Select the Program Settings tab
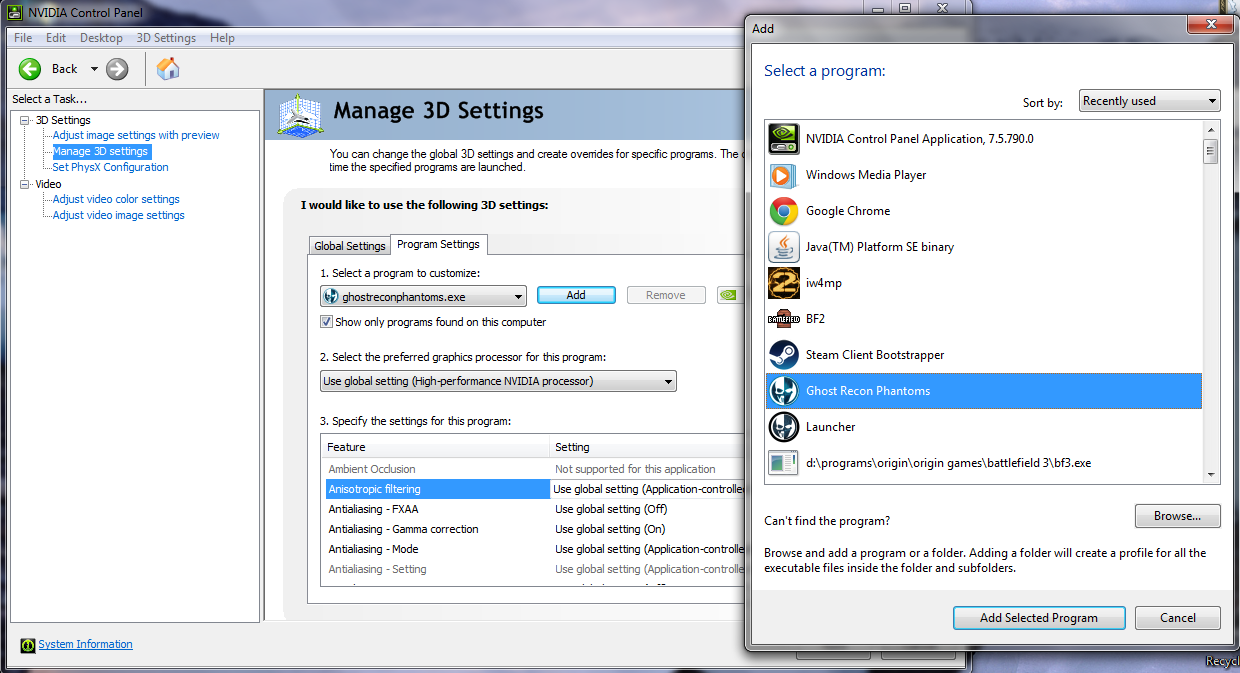The height and width of the screenshot is (673, 1240). coord(438,244)
